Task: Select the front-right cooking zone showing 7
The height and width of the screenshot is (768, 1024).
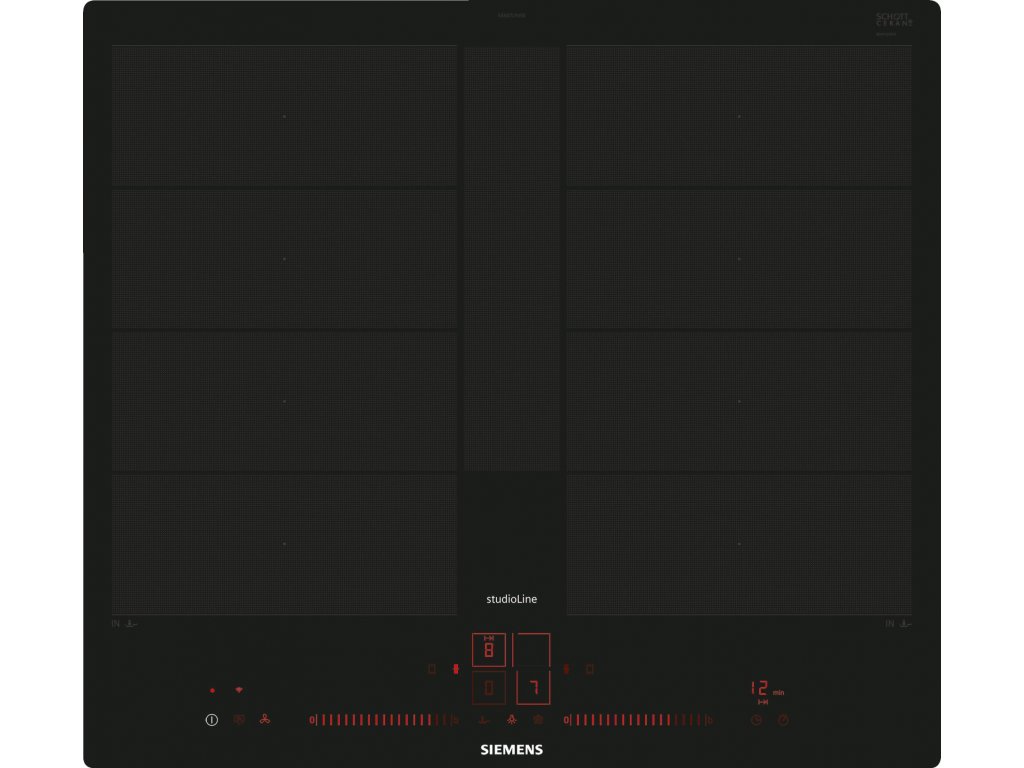Action: (533, 687)
